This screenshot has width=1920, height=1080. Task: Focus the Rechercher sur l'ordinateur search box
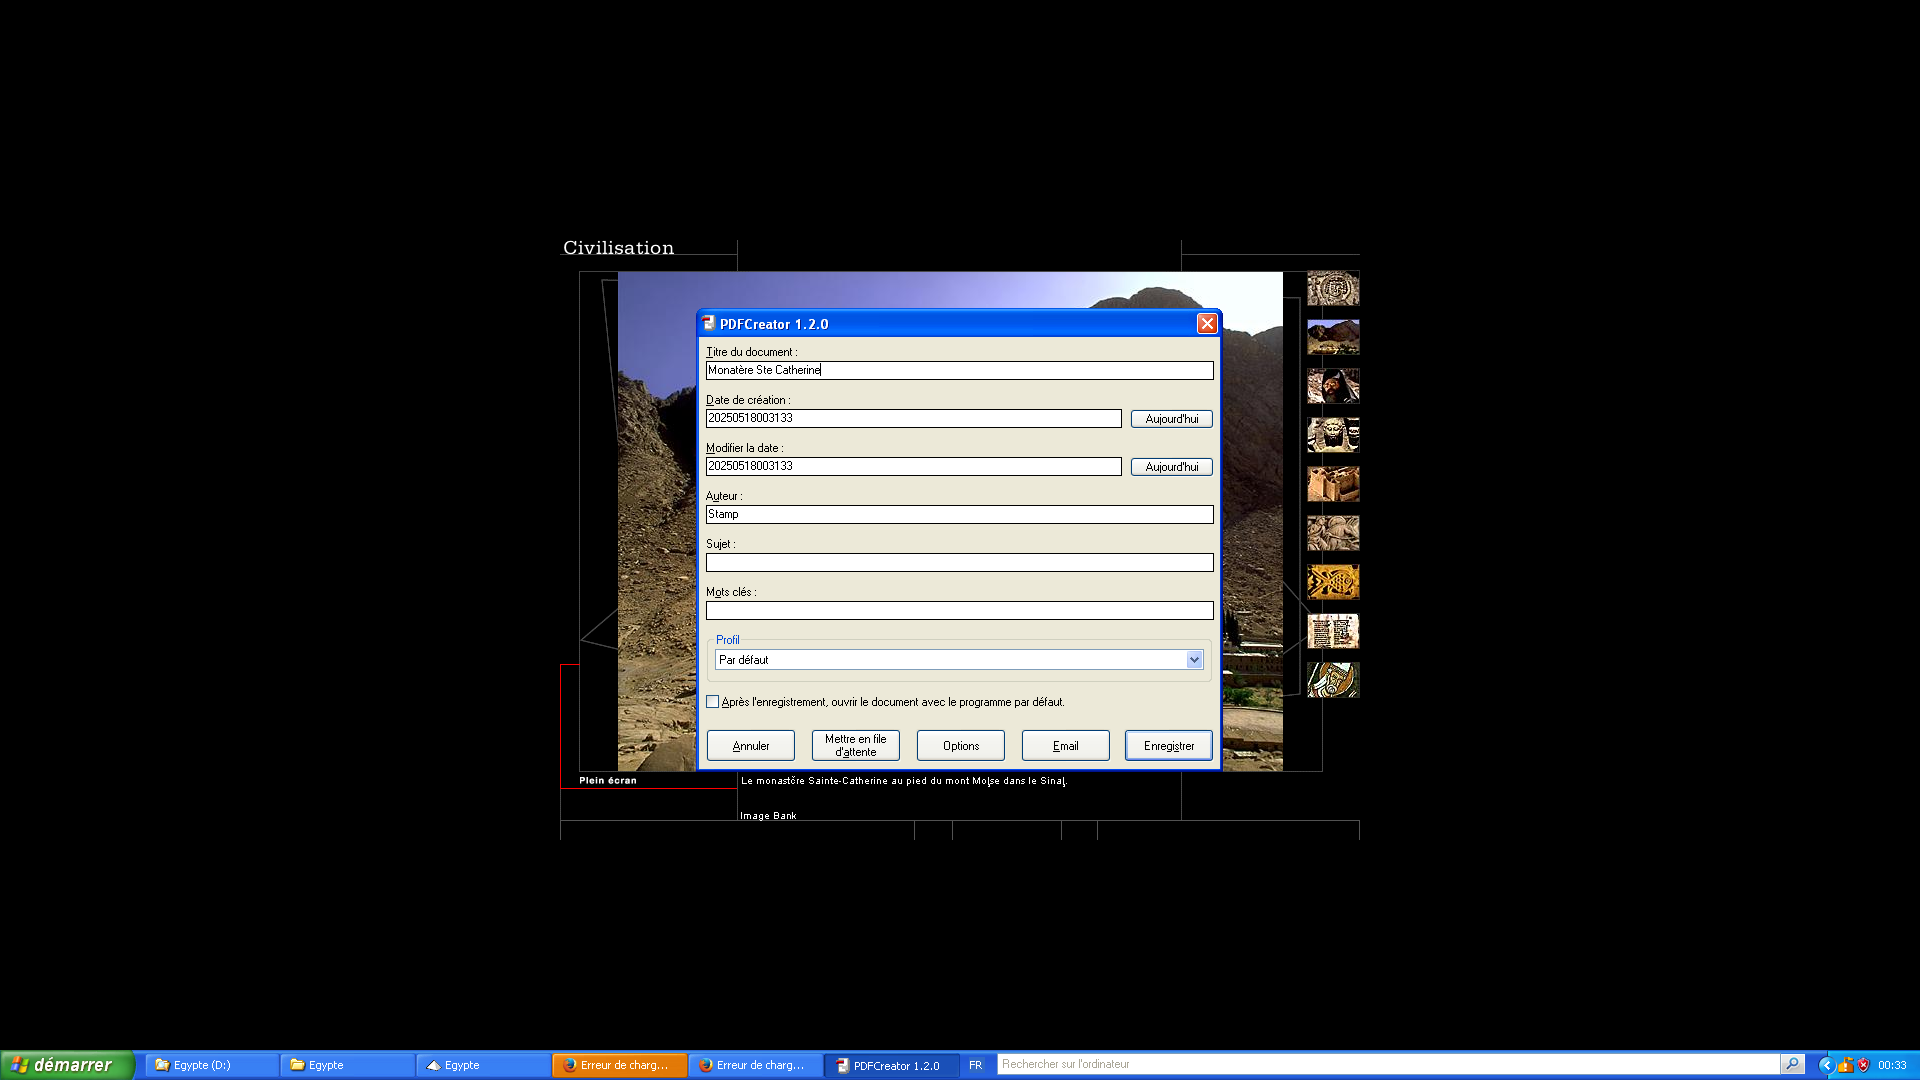pyautogui.click(x=1388, y=1064)
